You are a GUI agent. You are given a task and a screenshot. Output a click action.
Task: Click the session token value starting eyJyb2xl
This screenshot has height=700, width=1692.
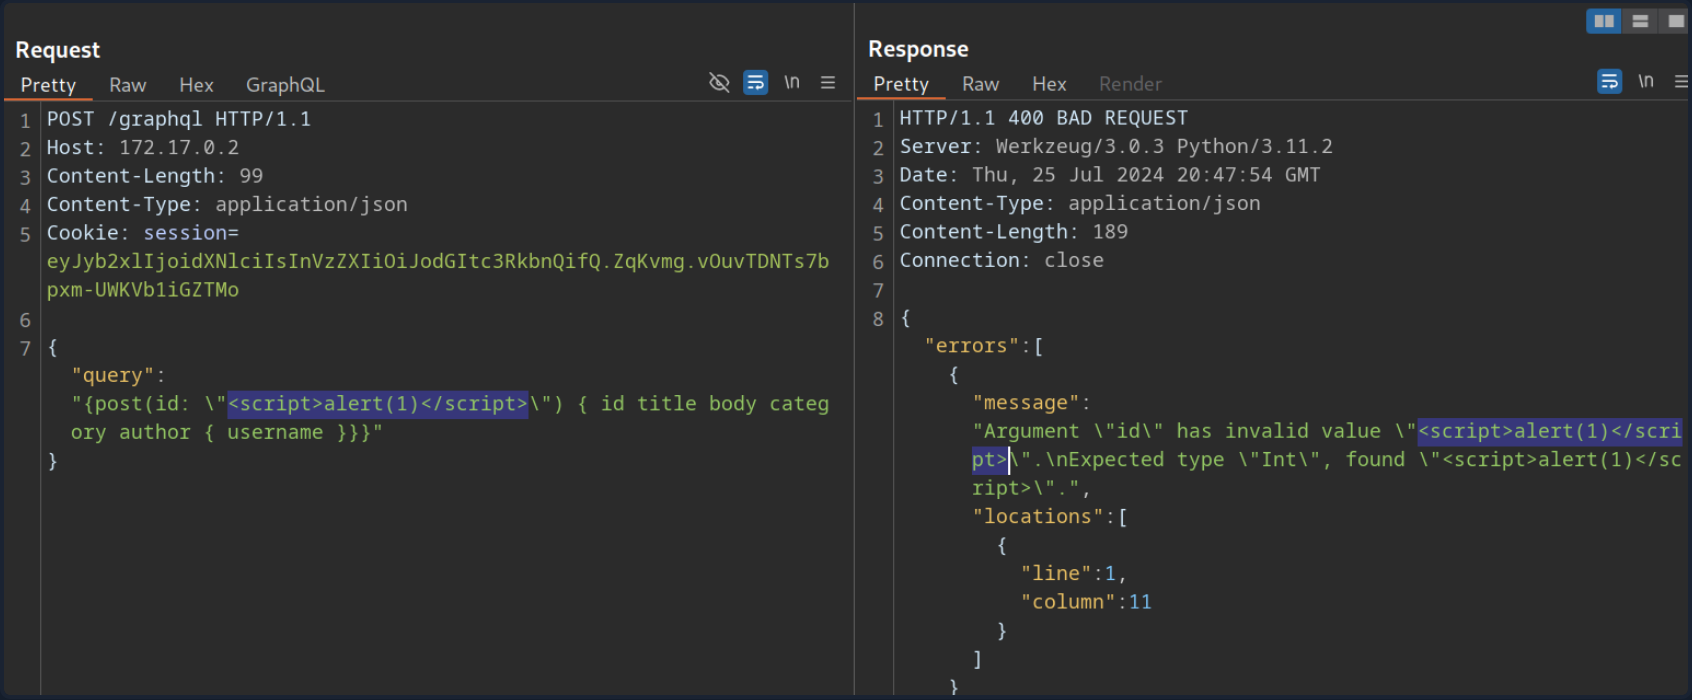(438, 275)
